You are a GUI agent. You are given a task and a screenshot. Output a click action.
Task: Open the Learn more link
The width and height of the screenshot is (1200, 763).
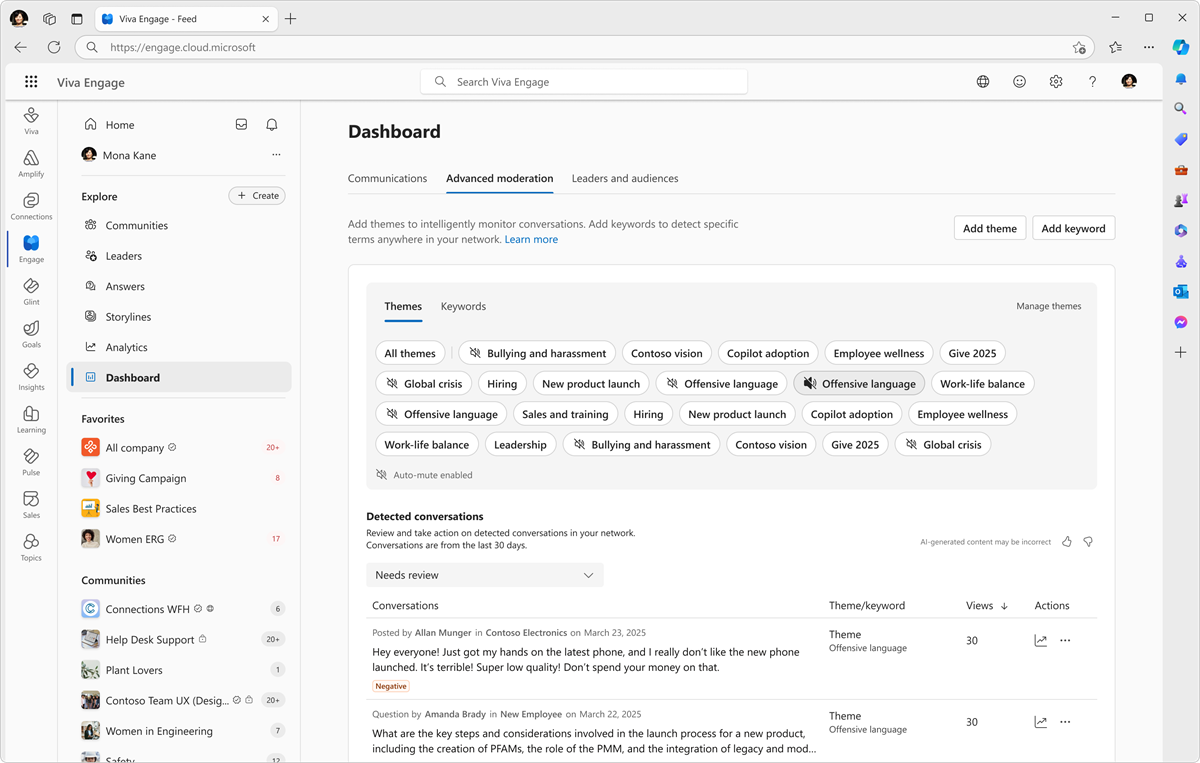tap(531, 240)
